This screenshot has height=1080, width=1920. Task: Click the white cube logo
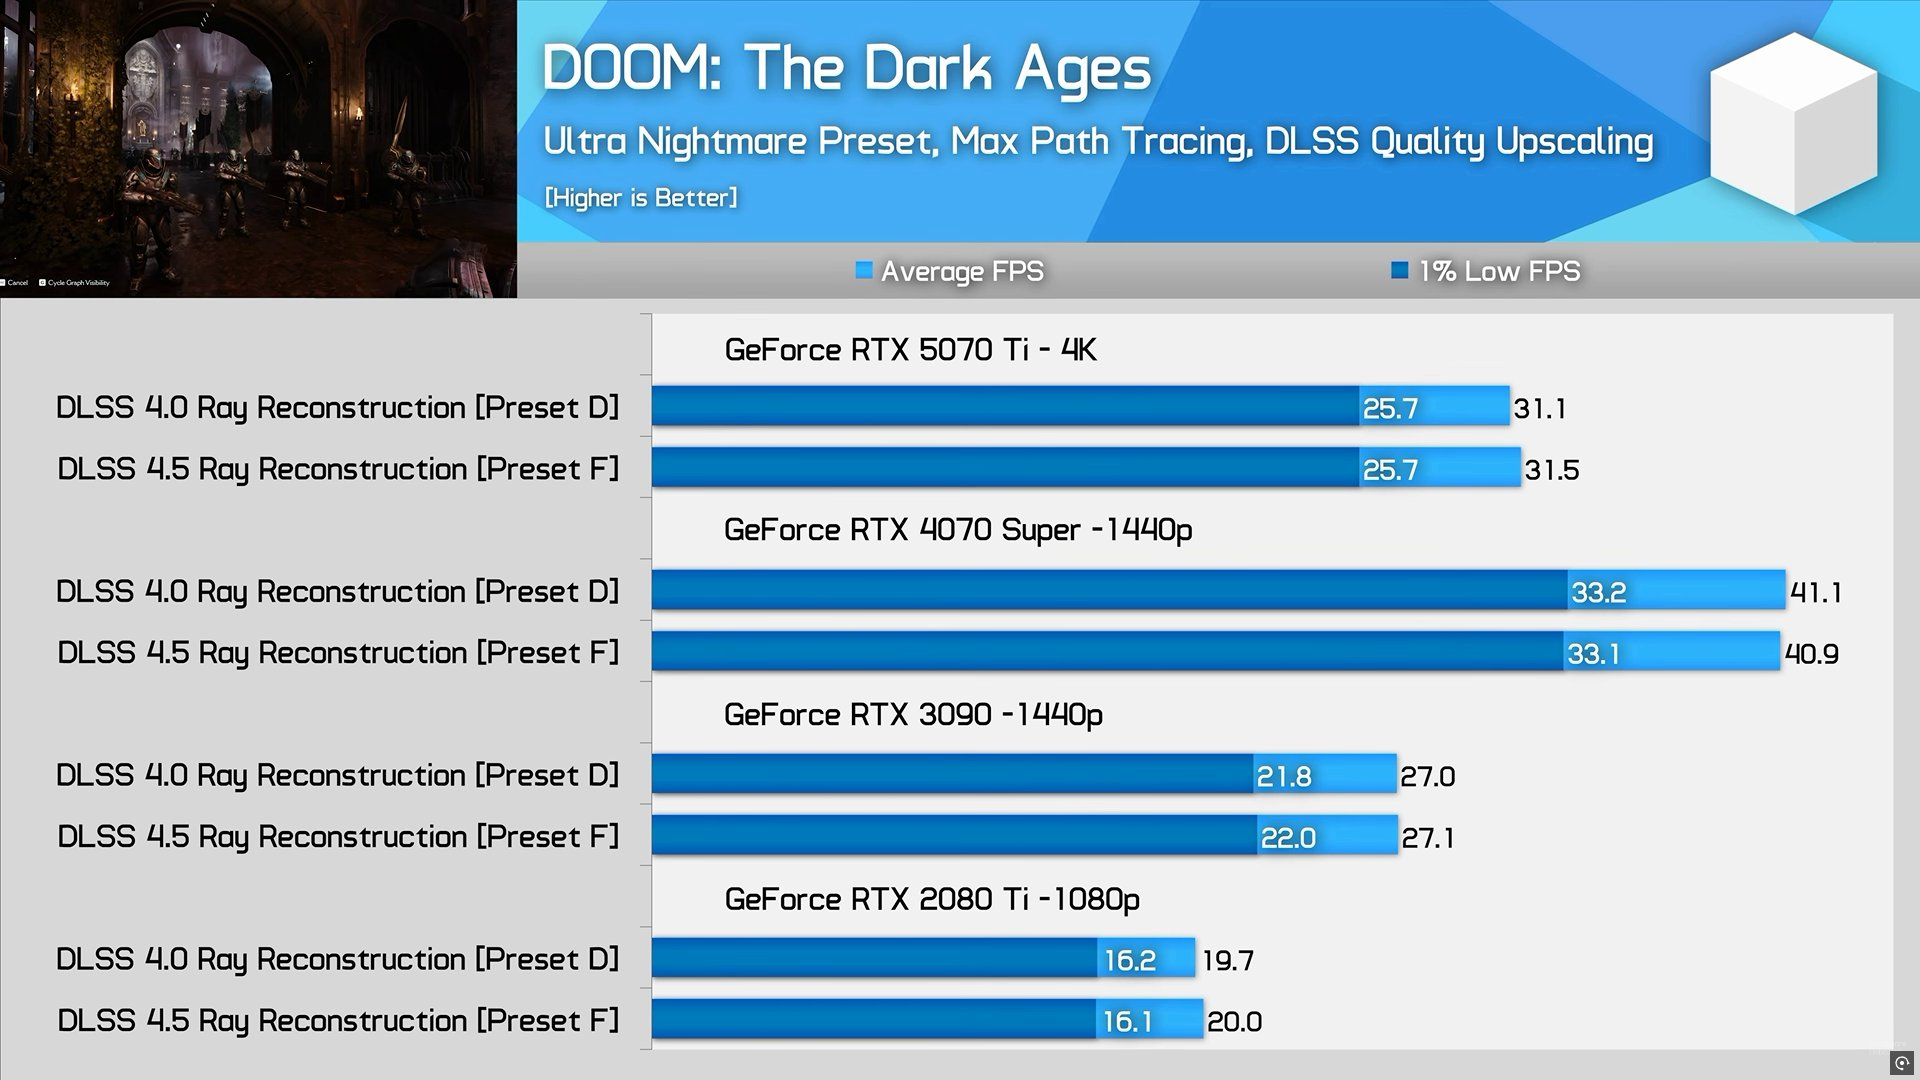tap(1794, 122)
